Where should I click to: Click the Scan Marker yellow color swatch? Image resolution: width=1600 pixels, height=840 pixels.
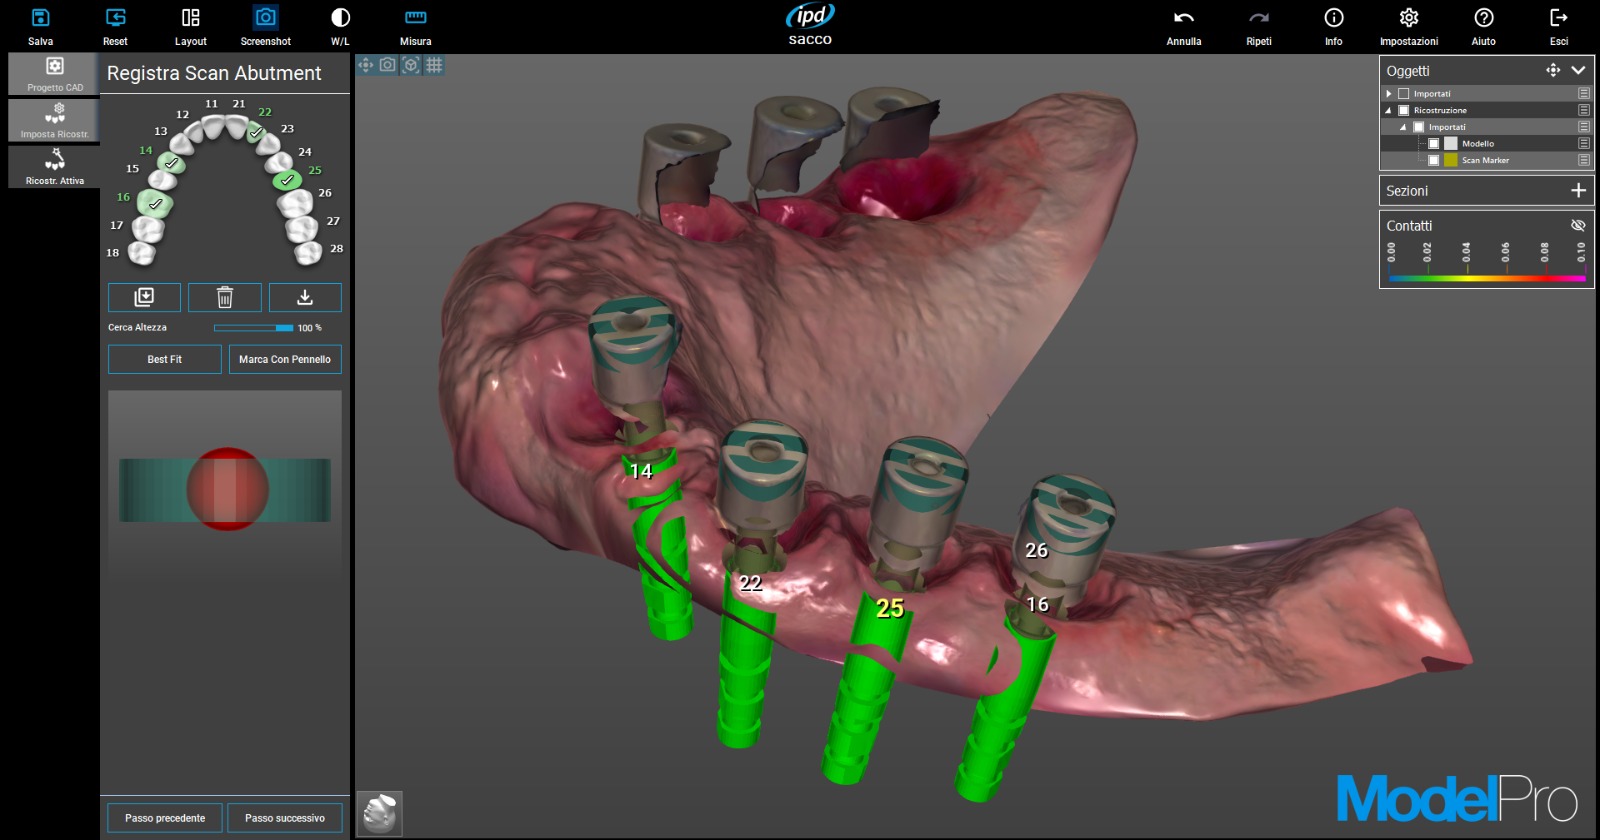pos(1451,160)
